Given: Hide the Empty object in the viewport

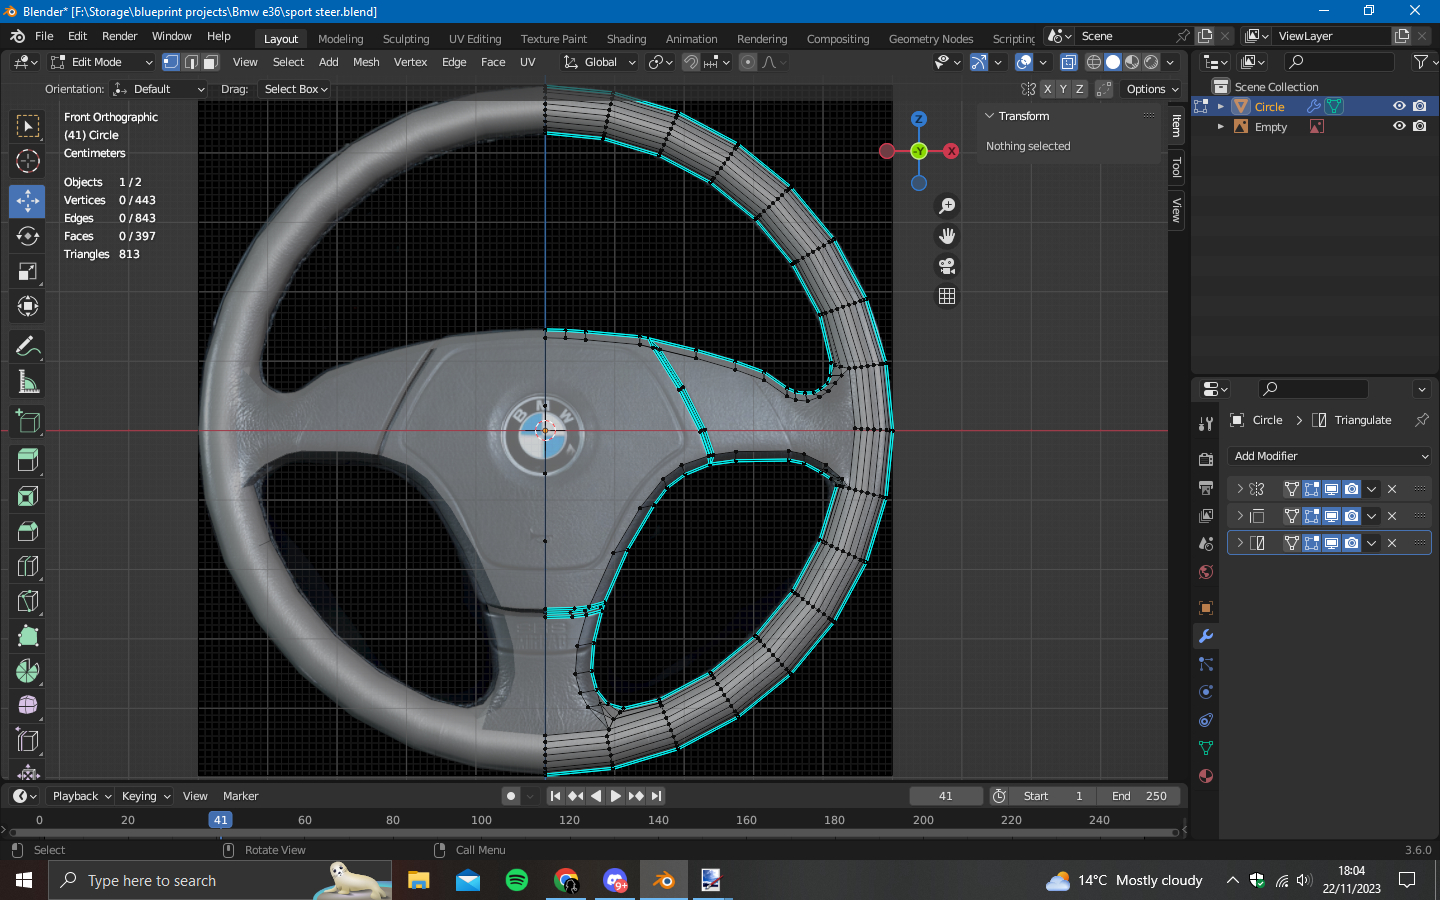Looking at the screenshot, I should click(1399, 127).
